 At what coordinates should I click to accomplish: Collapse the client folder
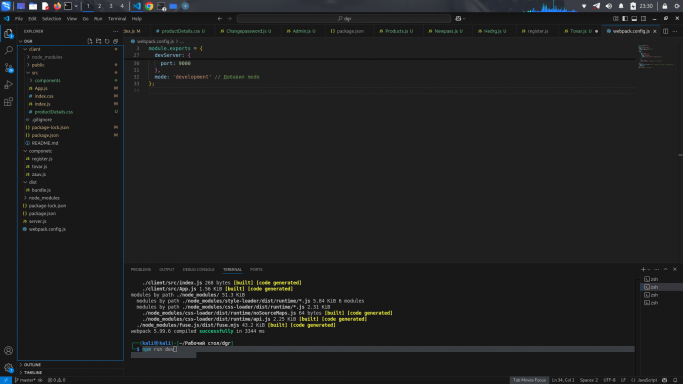click(70, 49)
